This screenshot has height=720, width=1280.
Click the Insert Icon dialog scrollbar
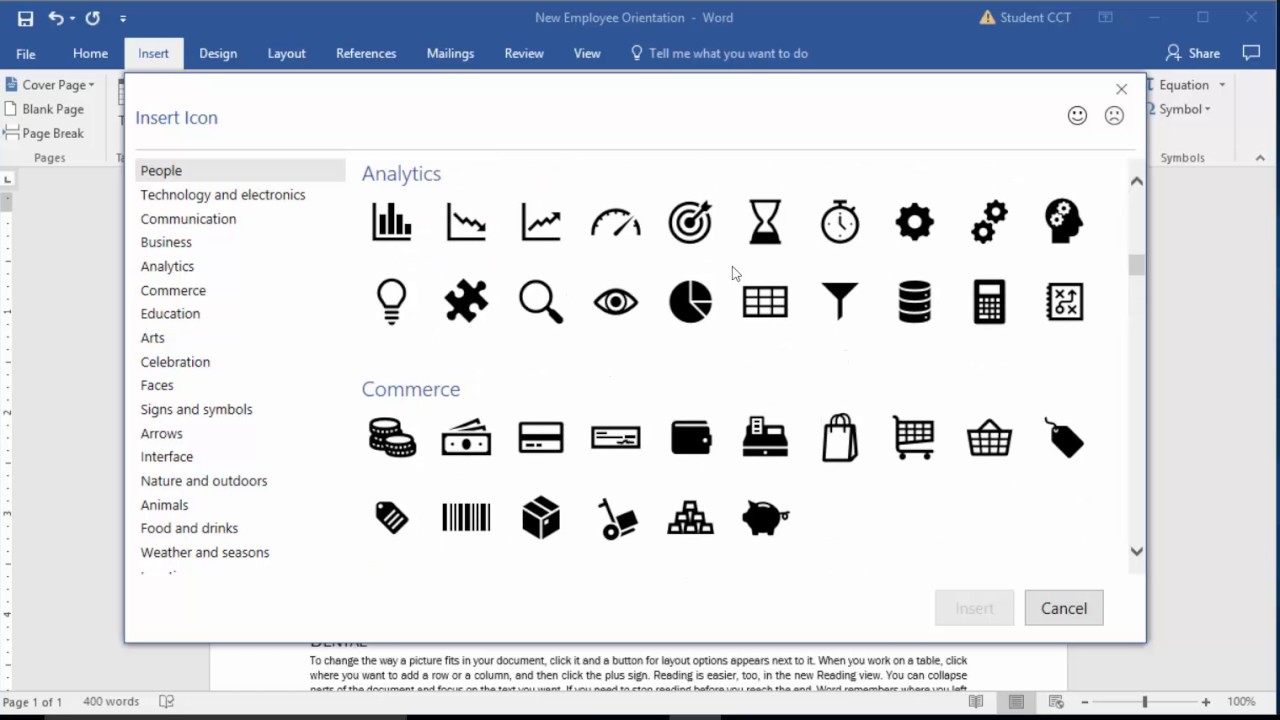(1136, 264)
